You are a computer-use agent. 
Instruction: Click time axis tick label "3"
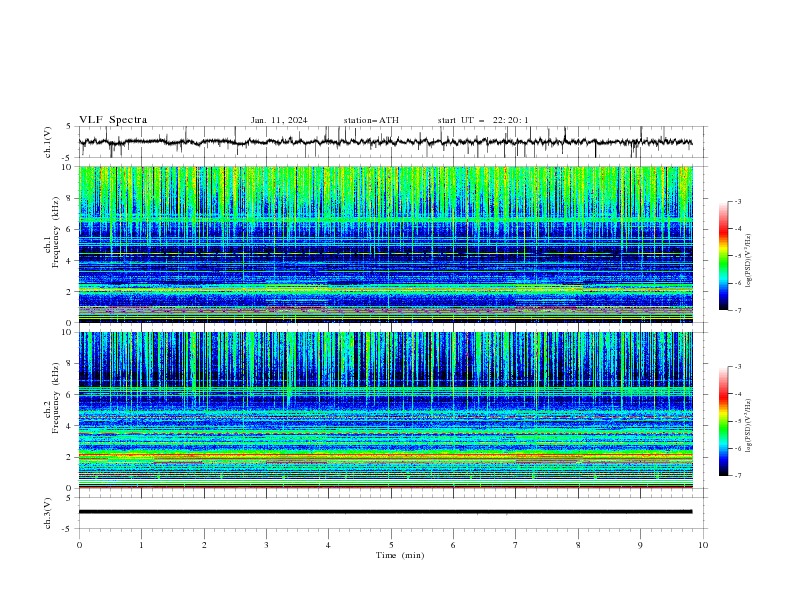pos(266,545)
